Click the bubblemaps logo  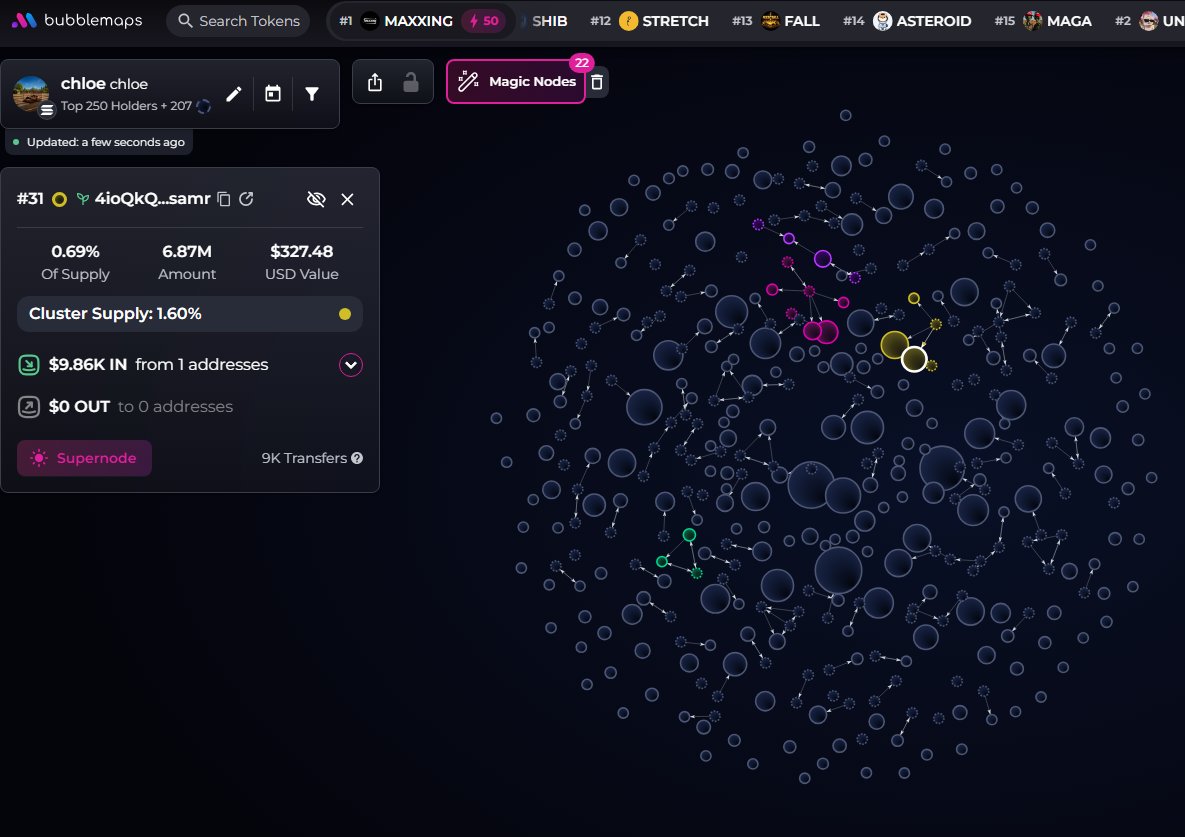[x=77, y=20]
